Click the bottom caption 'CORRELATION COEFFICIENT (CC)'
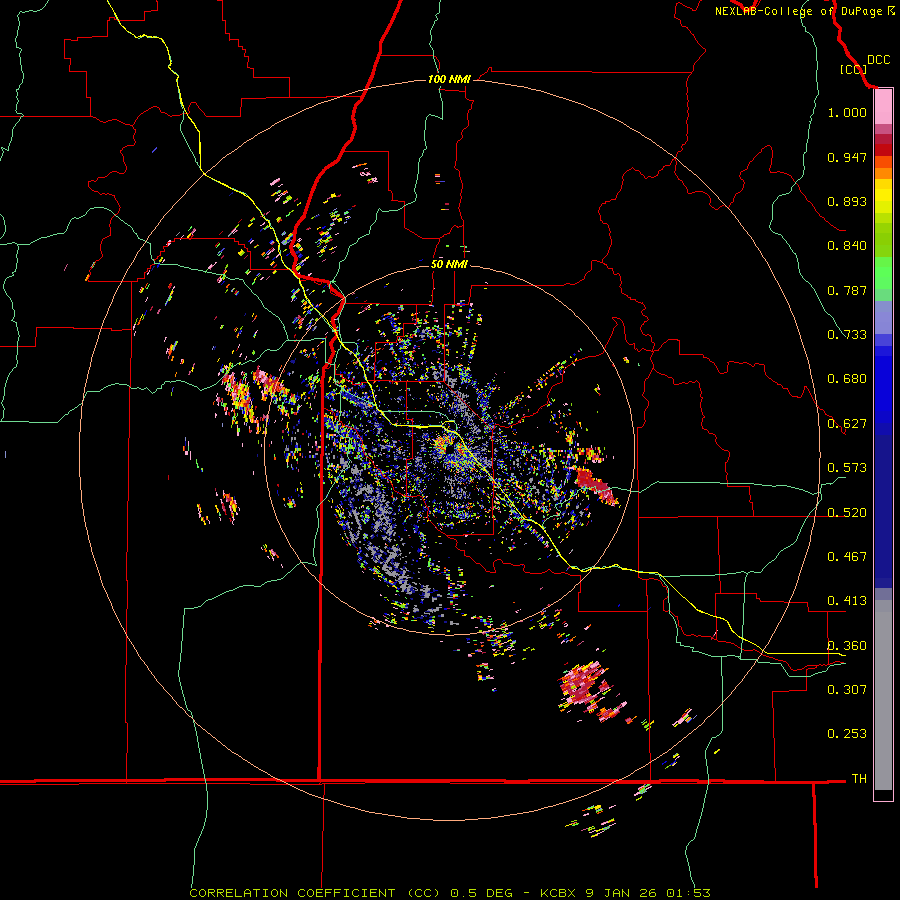Image resolution: width=900 pixels, height=900 pixels. coord(315,893)
